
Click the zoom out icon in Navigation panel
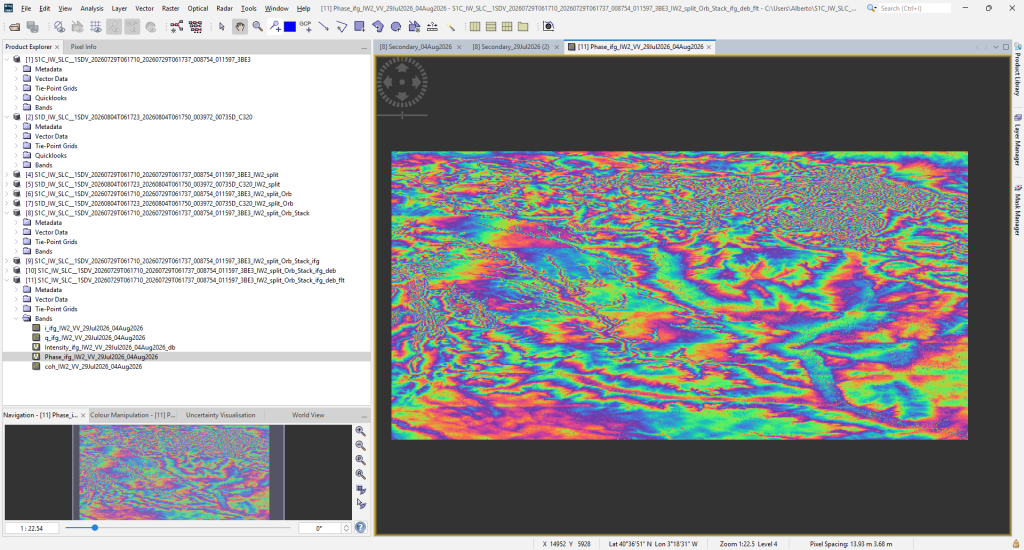(360, 445)
